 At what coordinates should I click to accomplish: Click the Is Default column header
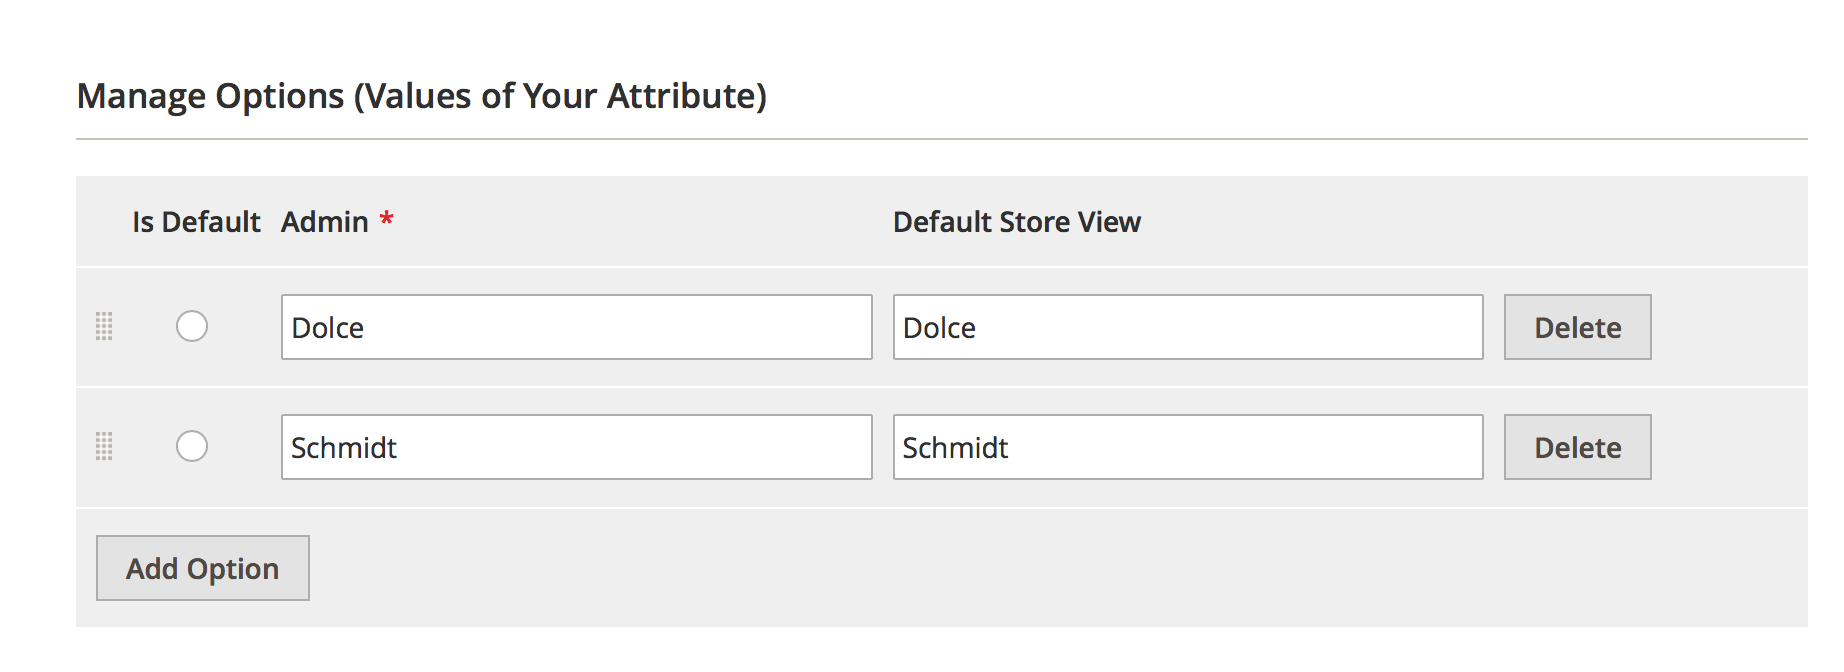point(196,222)
